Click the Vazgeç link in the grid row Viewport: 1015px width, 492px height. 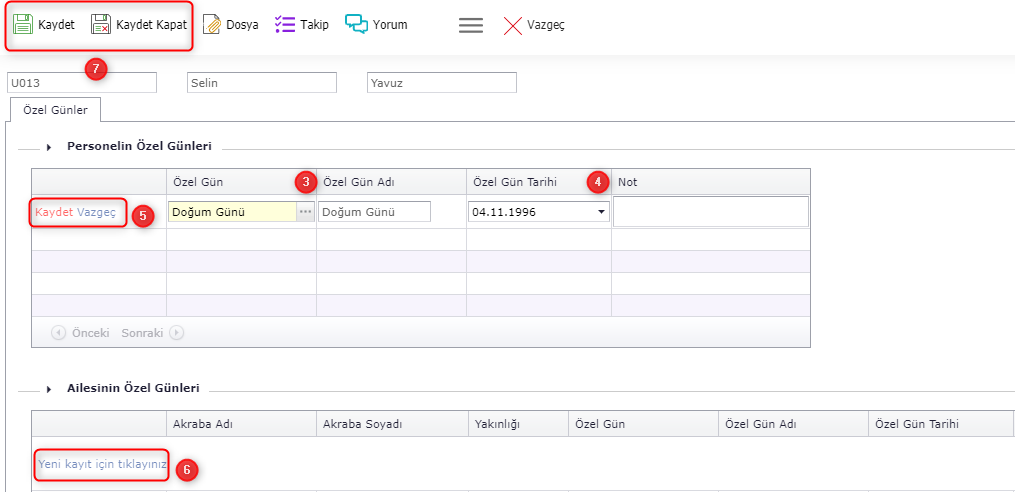point(97,212)
